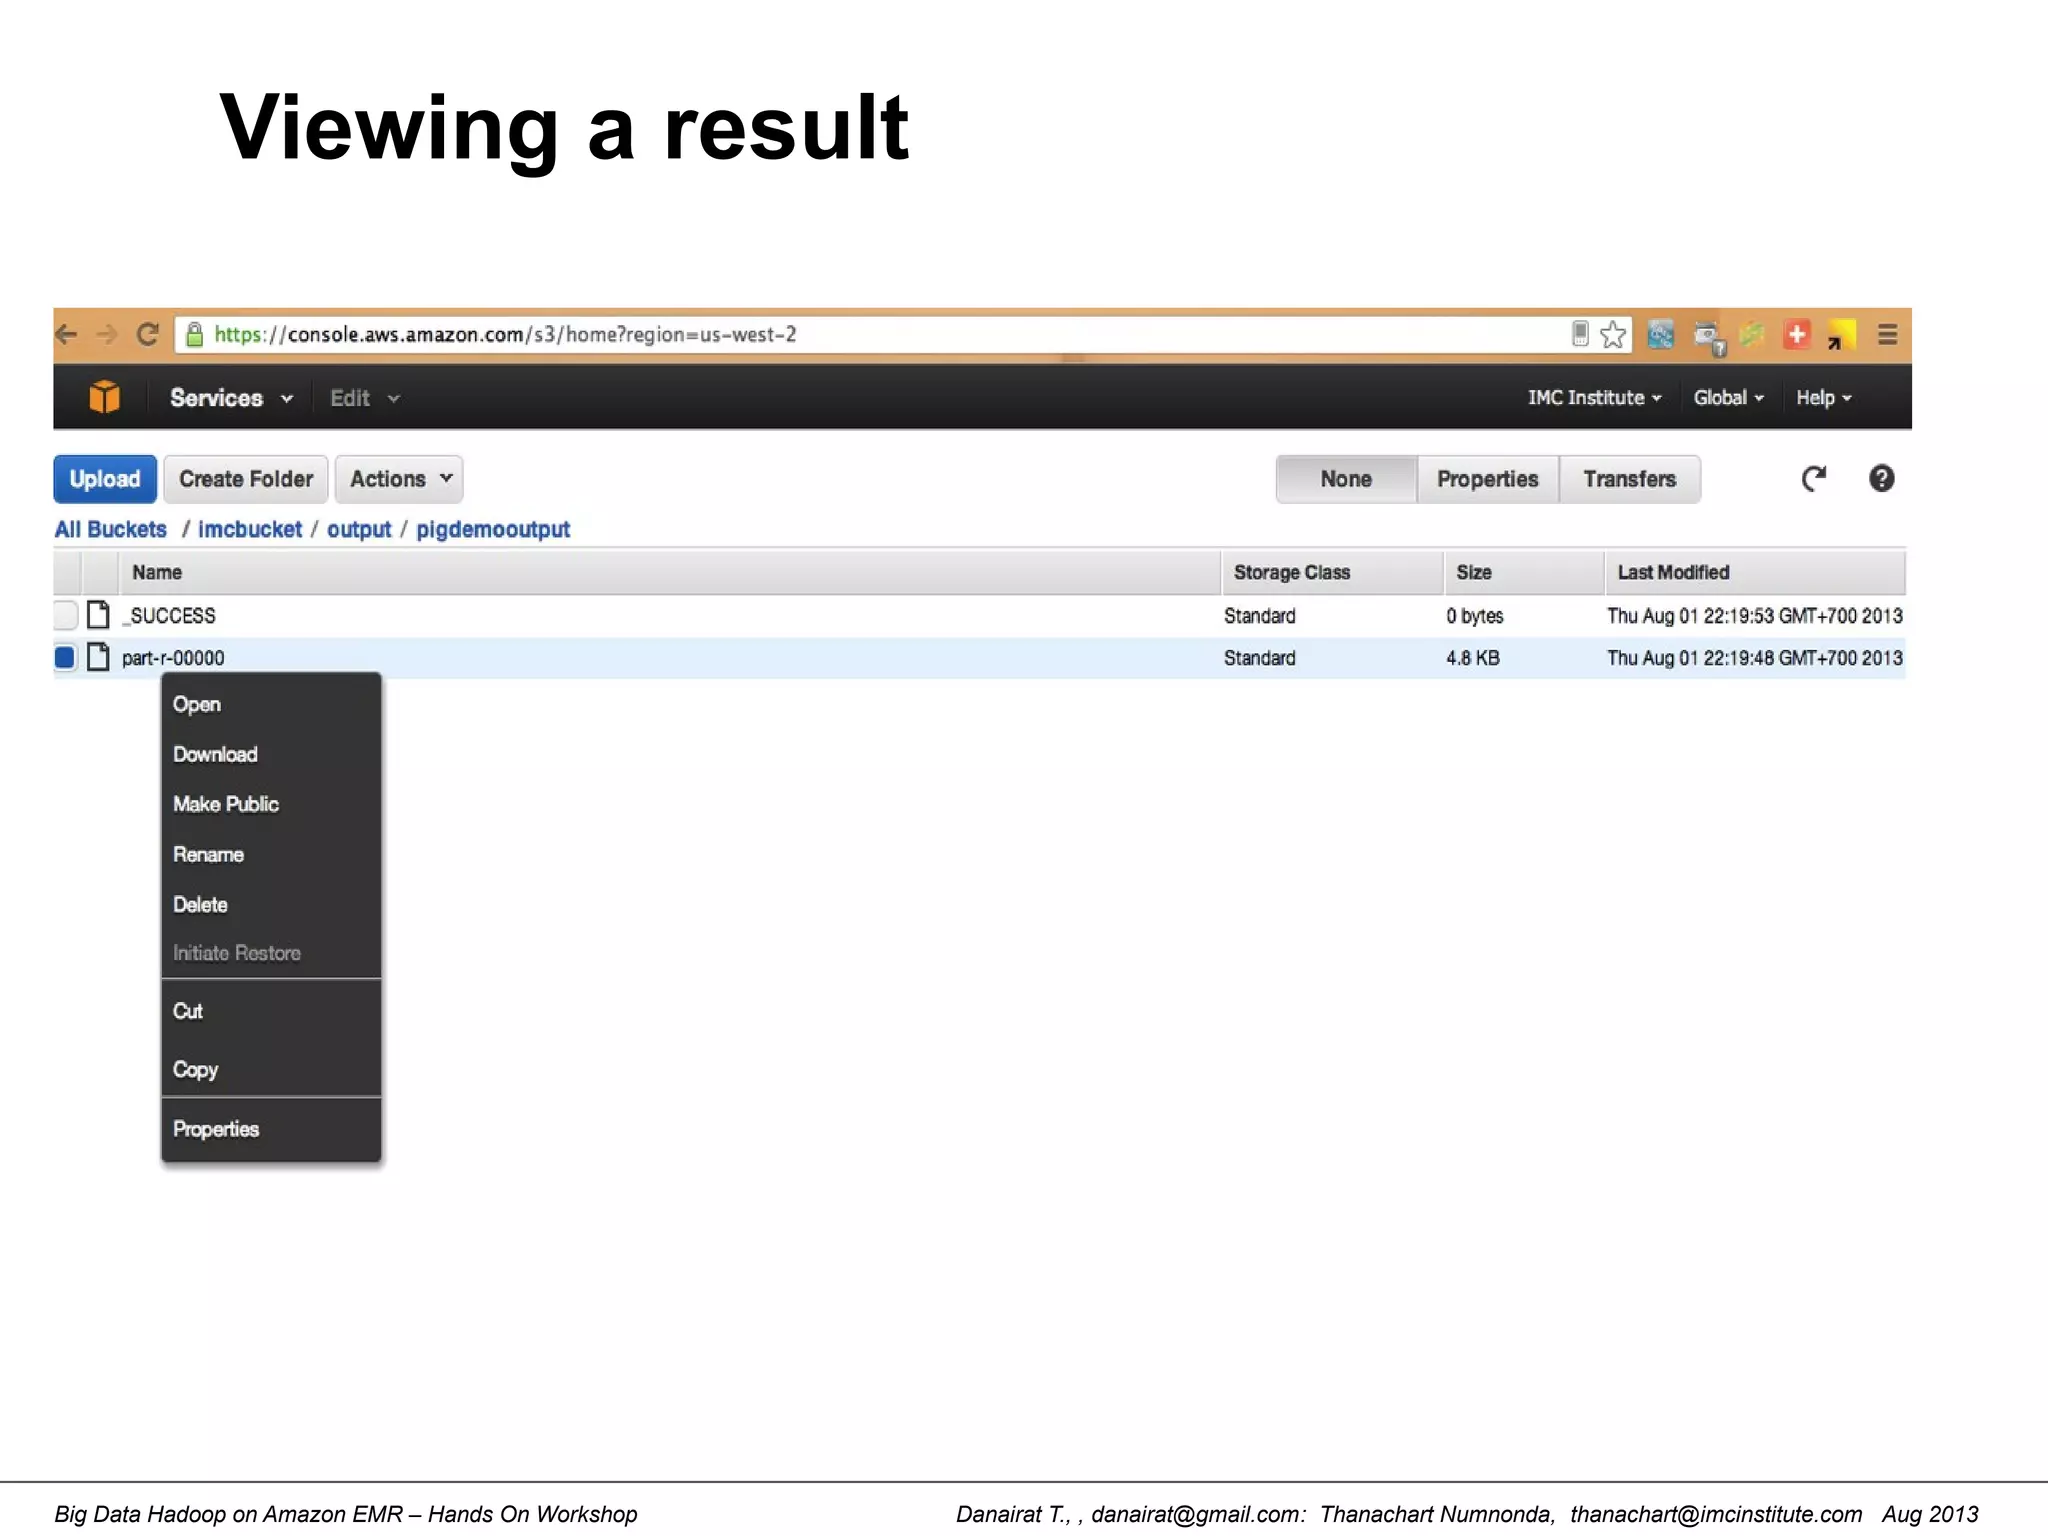
Task: Expand the Edit dropdown
Action: pyautogui.click(x=365, y=398)
